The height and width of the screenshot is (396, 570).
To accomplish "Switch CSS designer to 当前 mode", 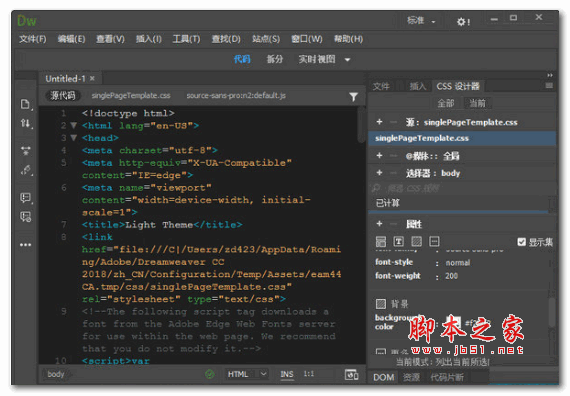I will coord(477,104).
